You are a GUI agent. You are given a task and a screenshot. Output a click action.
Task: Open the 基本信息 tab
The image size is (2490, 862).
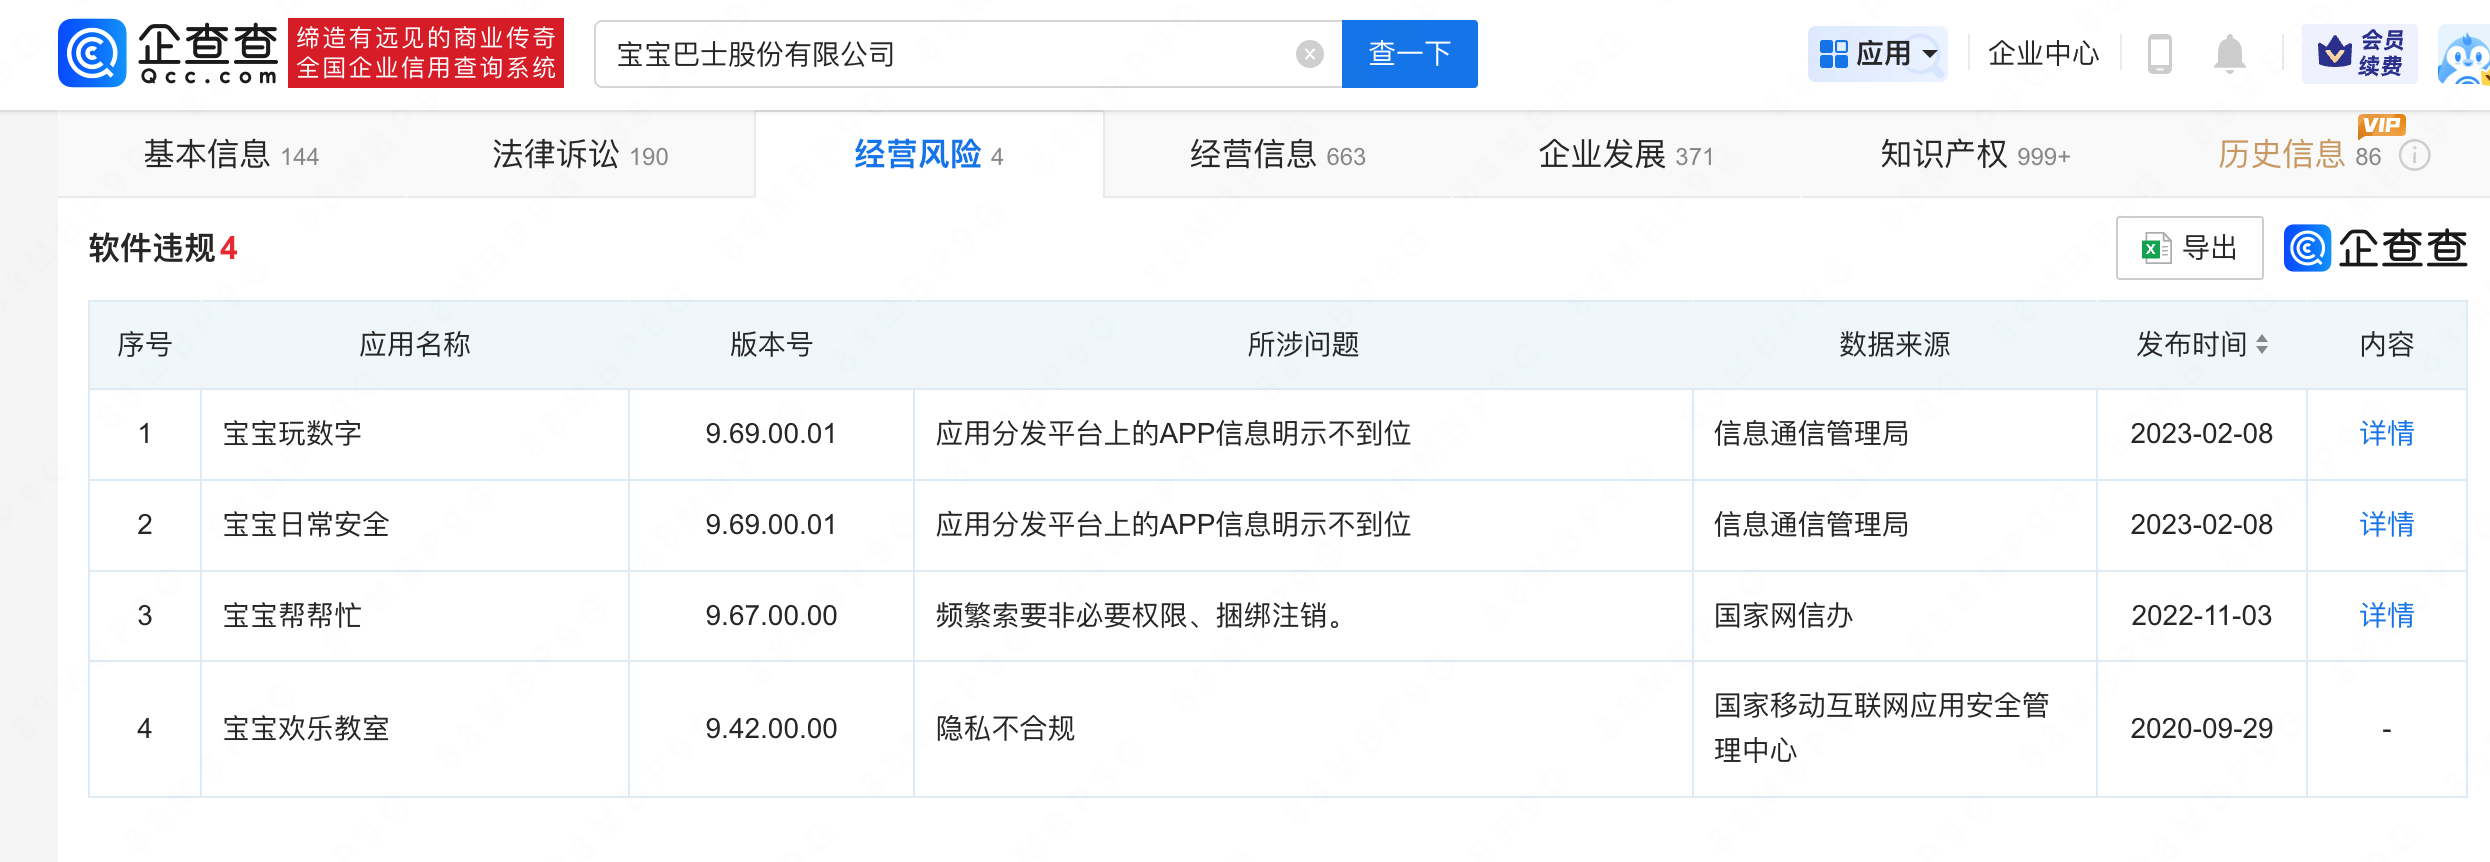[x=230, y=155]
